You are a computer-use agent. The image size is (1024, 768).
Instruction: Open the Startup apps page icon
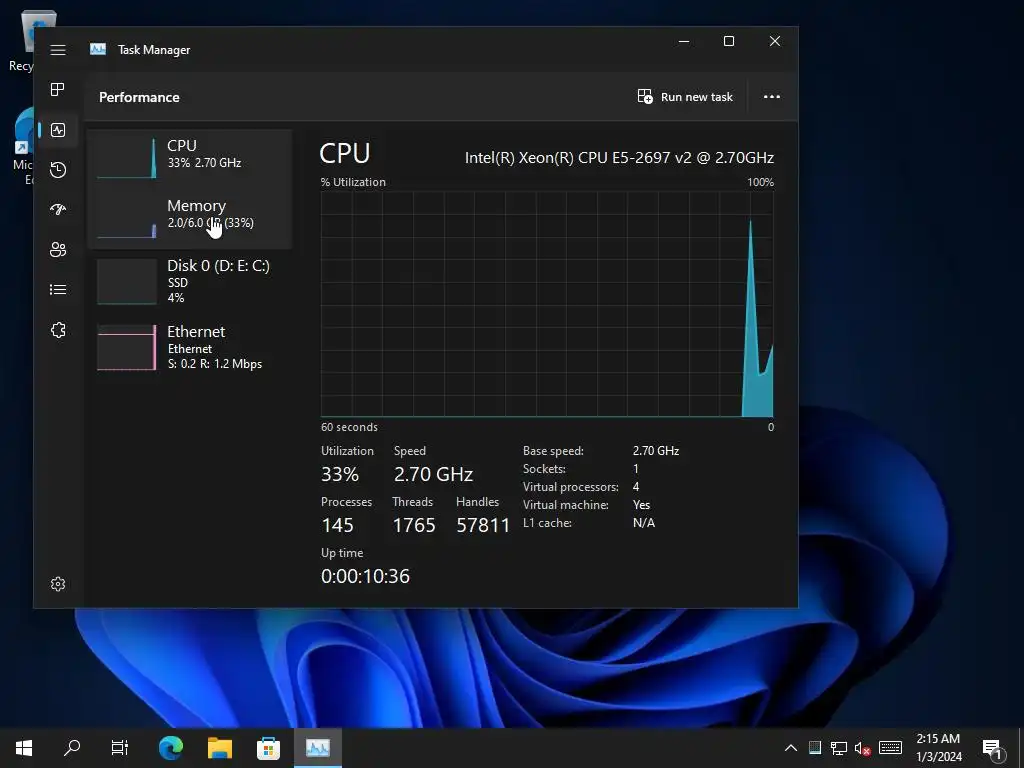click(x=58, y=210)
